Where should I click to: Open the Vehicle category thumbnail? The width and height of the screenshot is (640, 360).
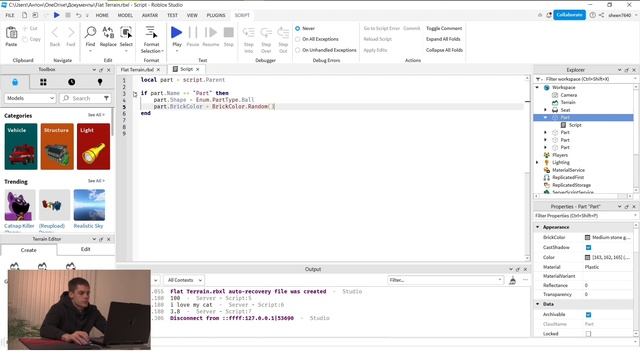point(21,147)
